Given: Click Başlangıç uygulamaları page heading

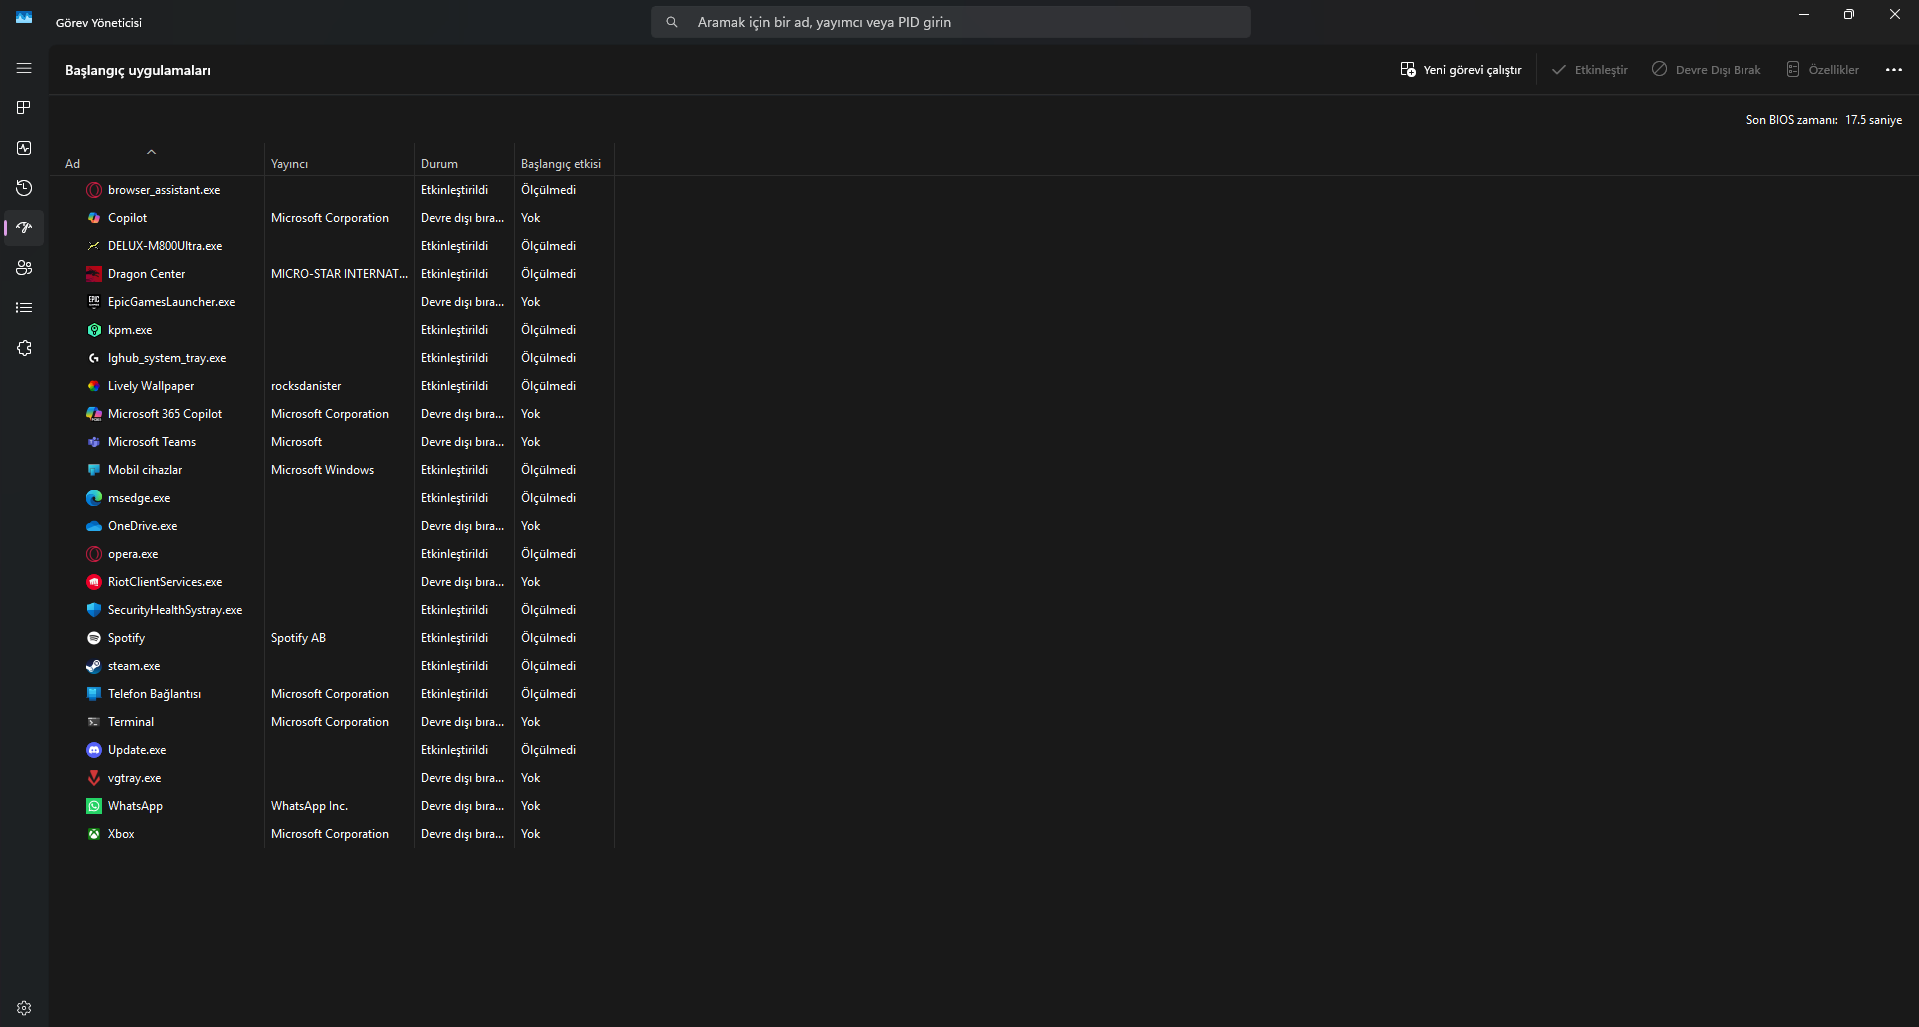Looking at the screenshot, I should tap(138, 70).
